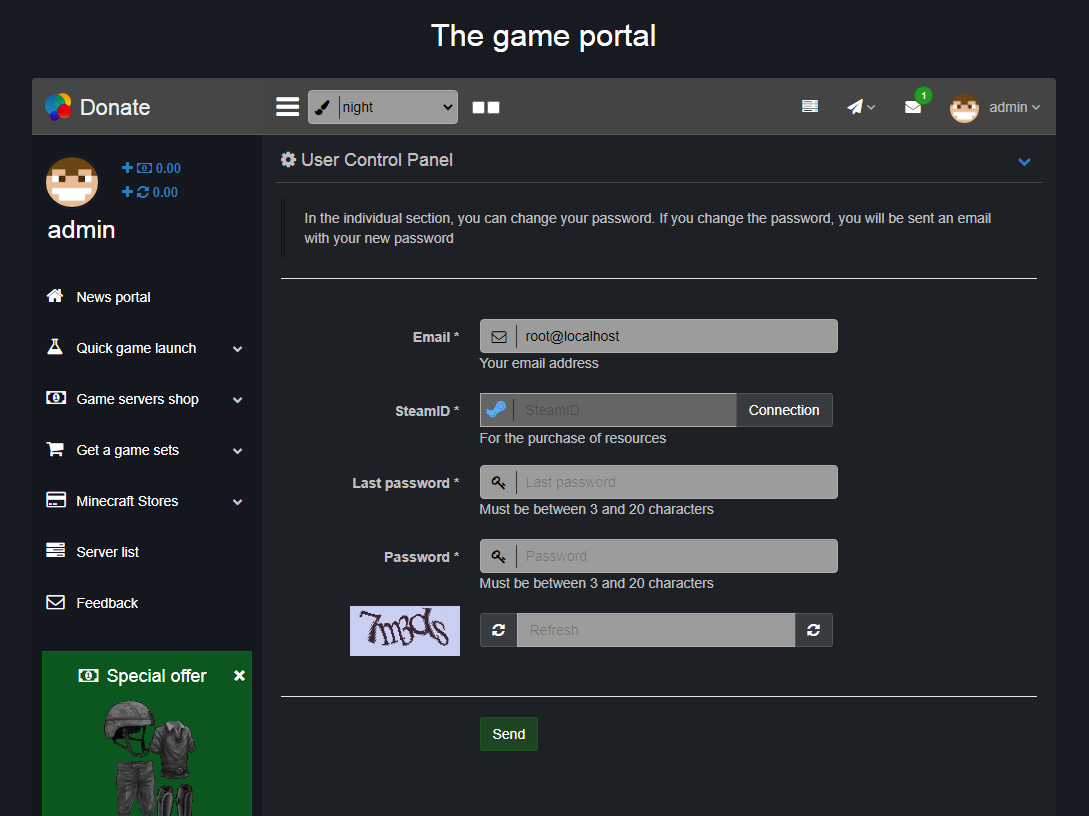Screen dimensions: 1089x816
Task: Click the SteamID Connection button
Action: click(x=783, y=410)
